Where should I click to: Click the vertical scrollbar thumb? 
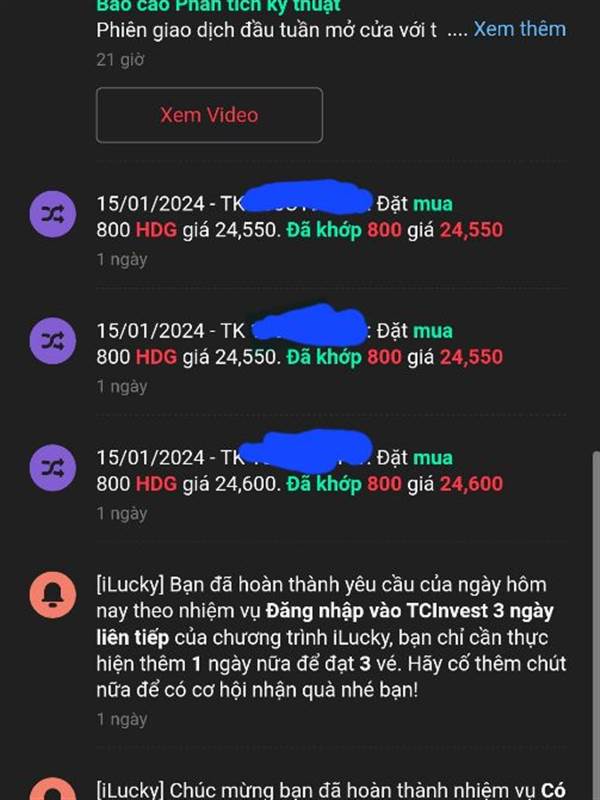pyautogui.click(x=596, y=625)
